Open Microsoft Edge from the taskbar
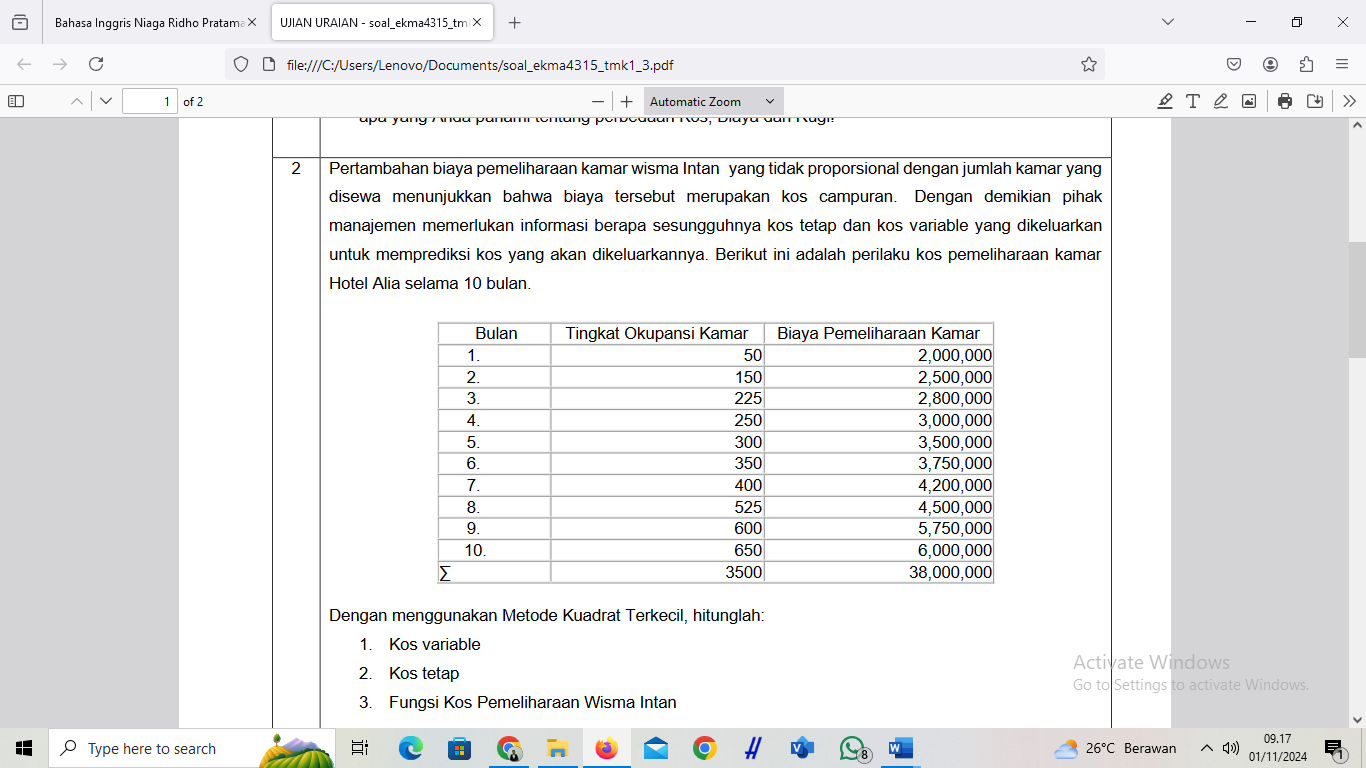 (x=411, y=748)
